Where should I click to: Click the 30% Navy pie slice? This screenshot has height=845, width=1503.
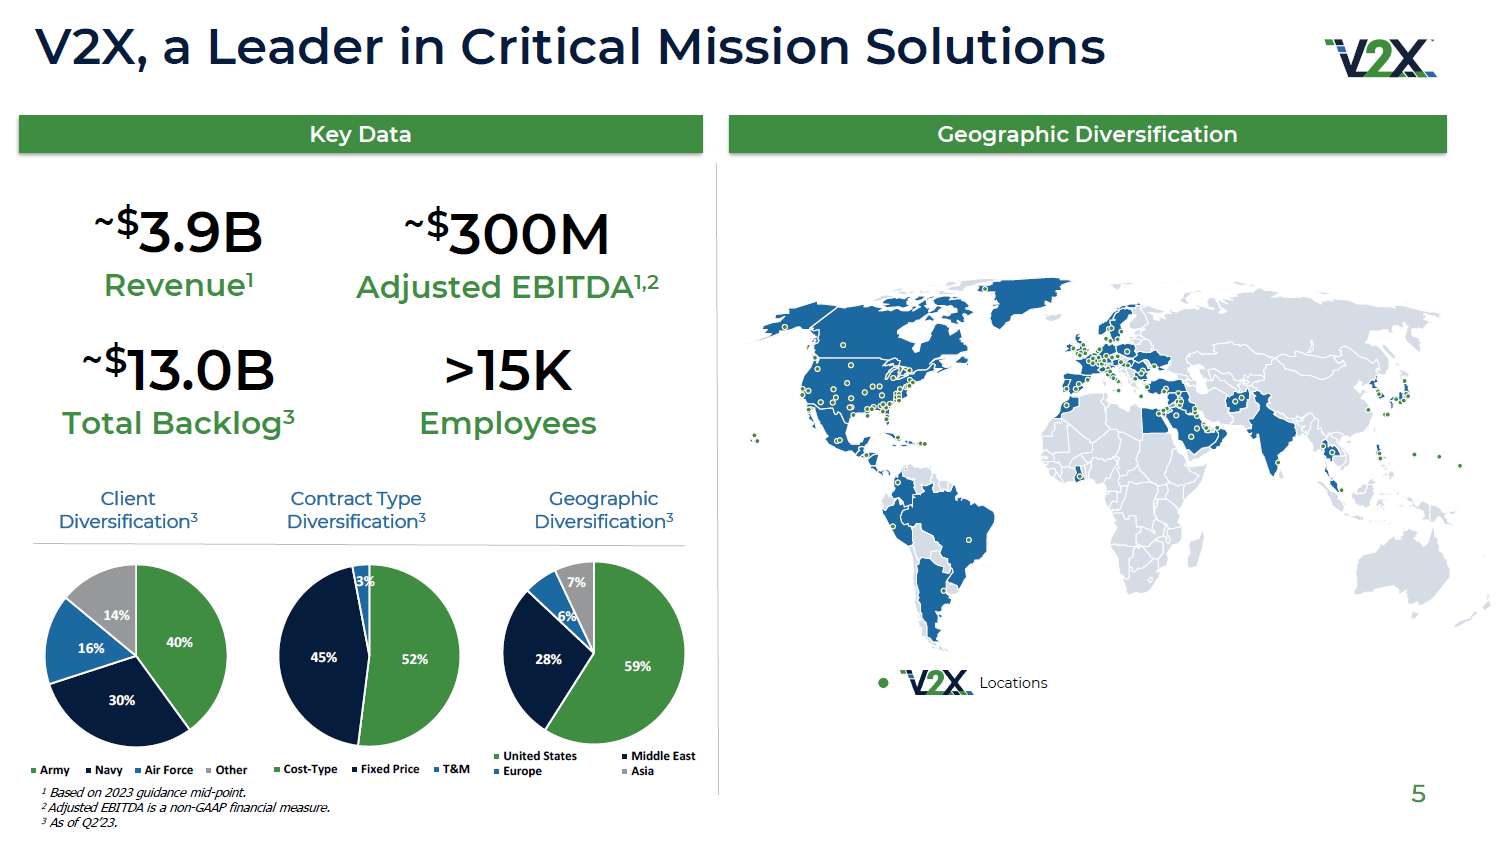(122, 700)
